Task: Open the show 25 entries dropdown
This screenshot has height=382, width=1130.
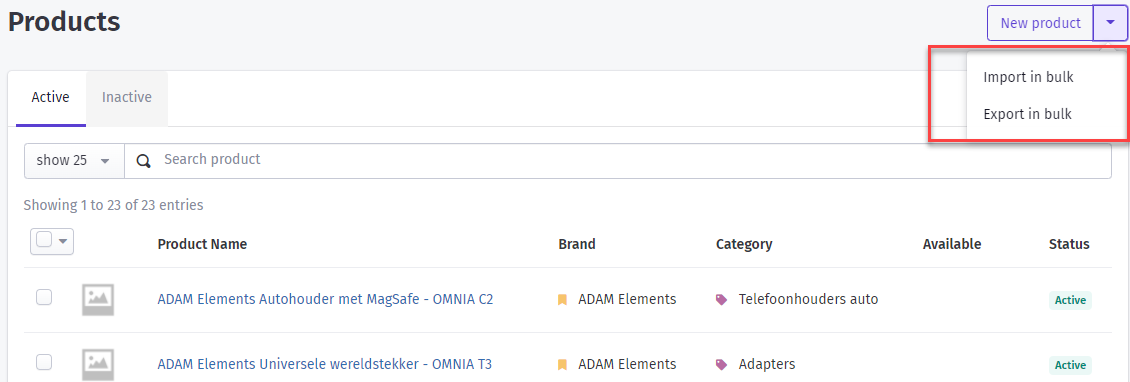Action: (x=74, y=161)
